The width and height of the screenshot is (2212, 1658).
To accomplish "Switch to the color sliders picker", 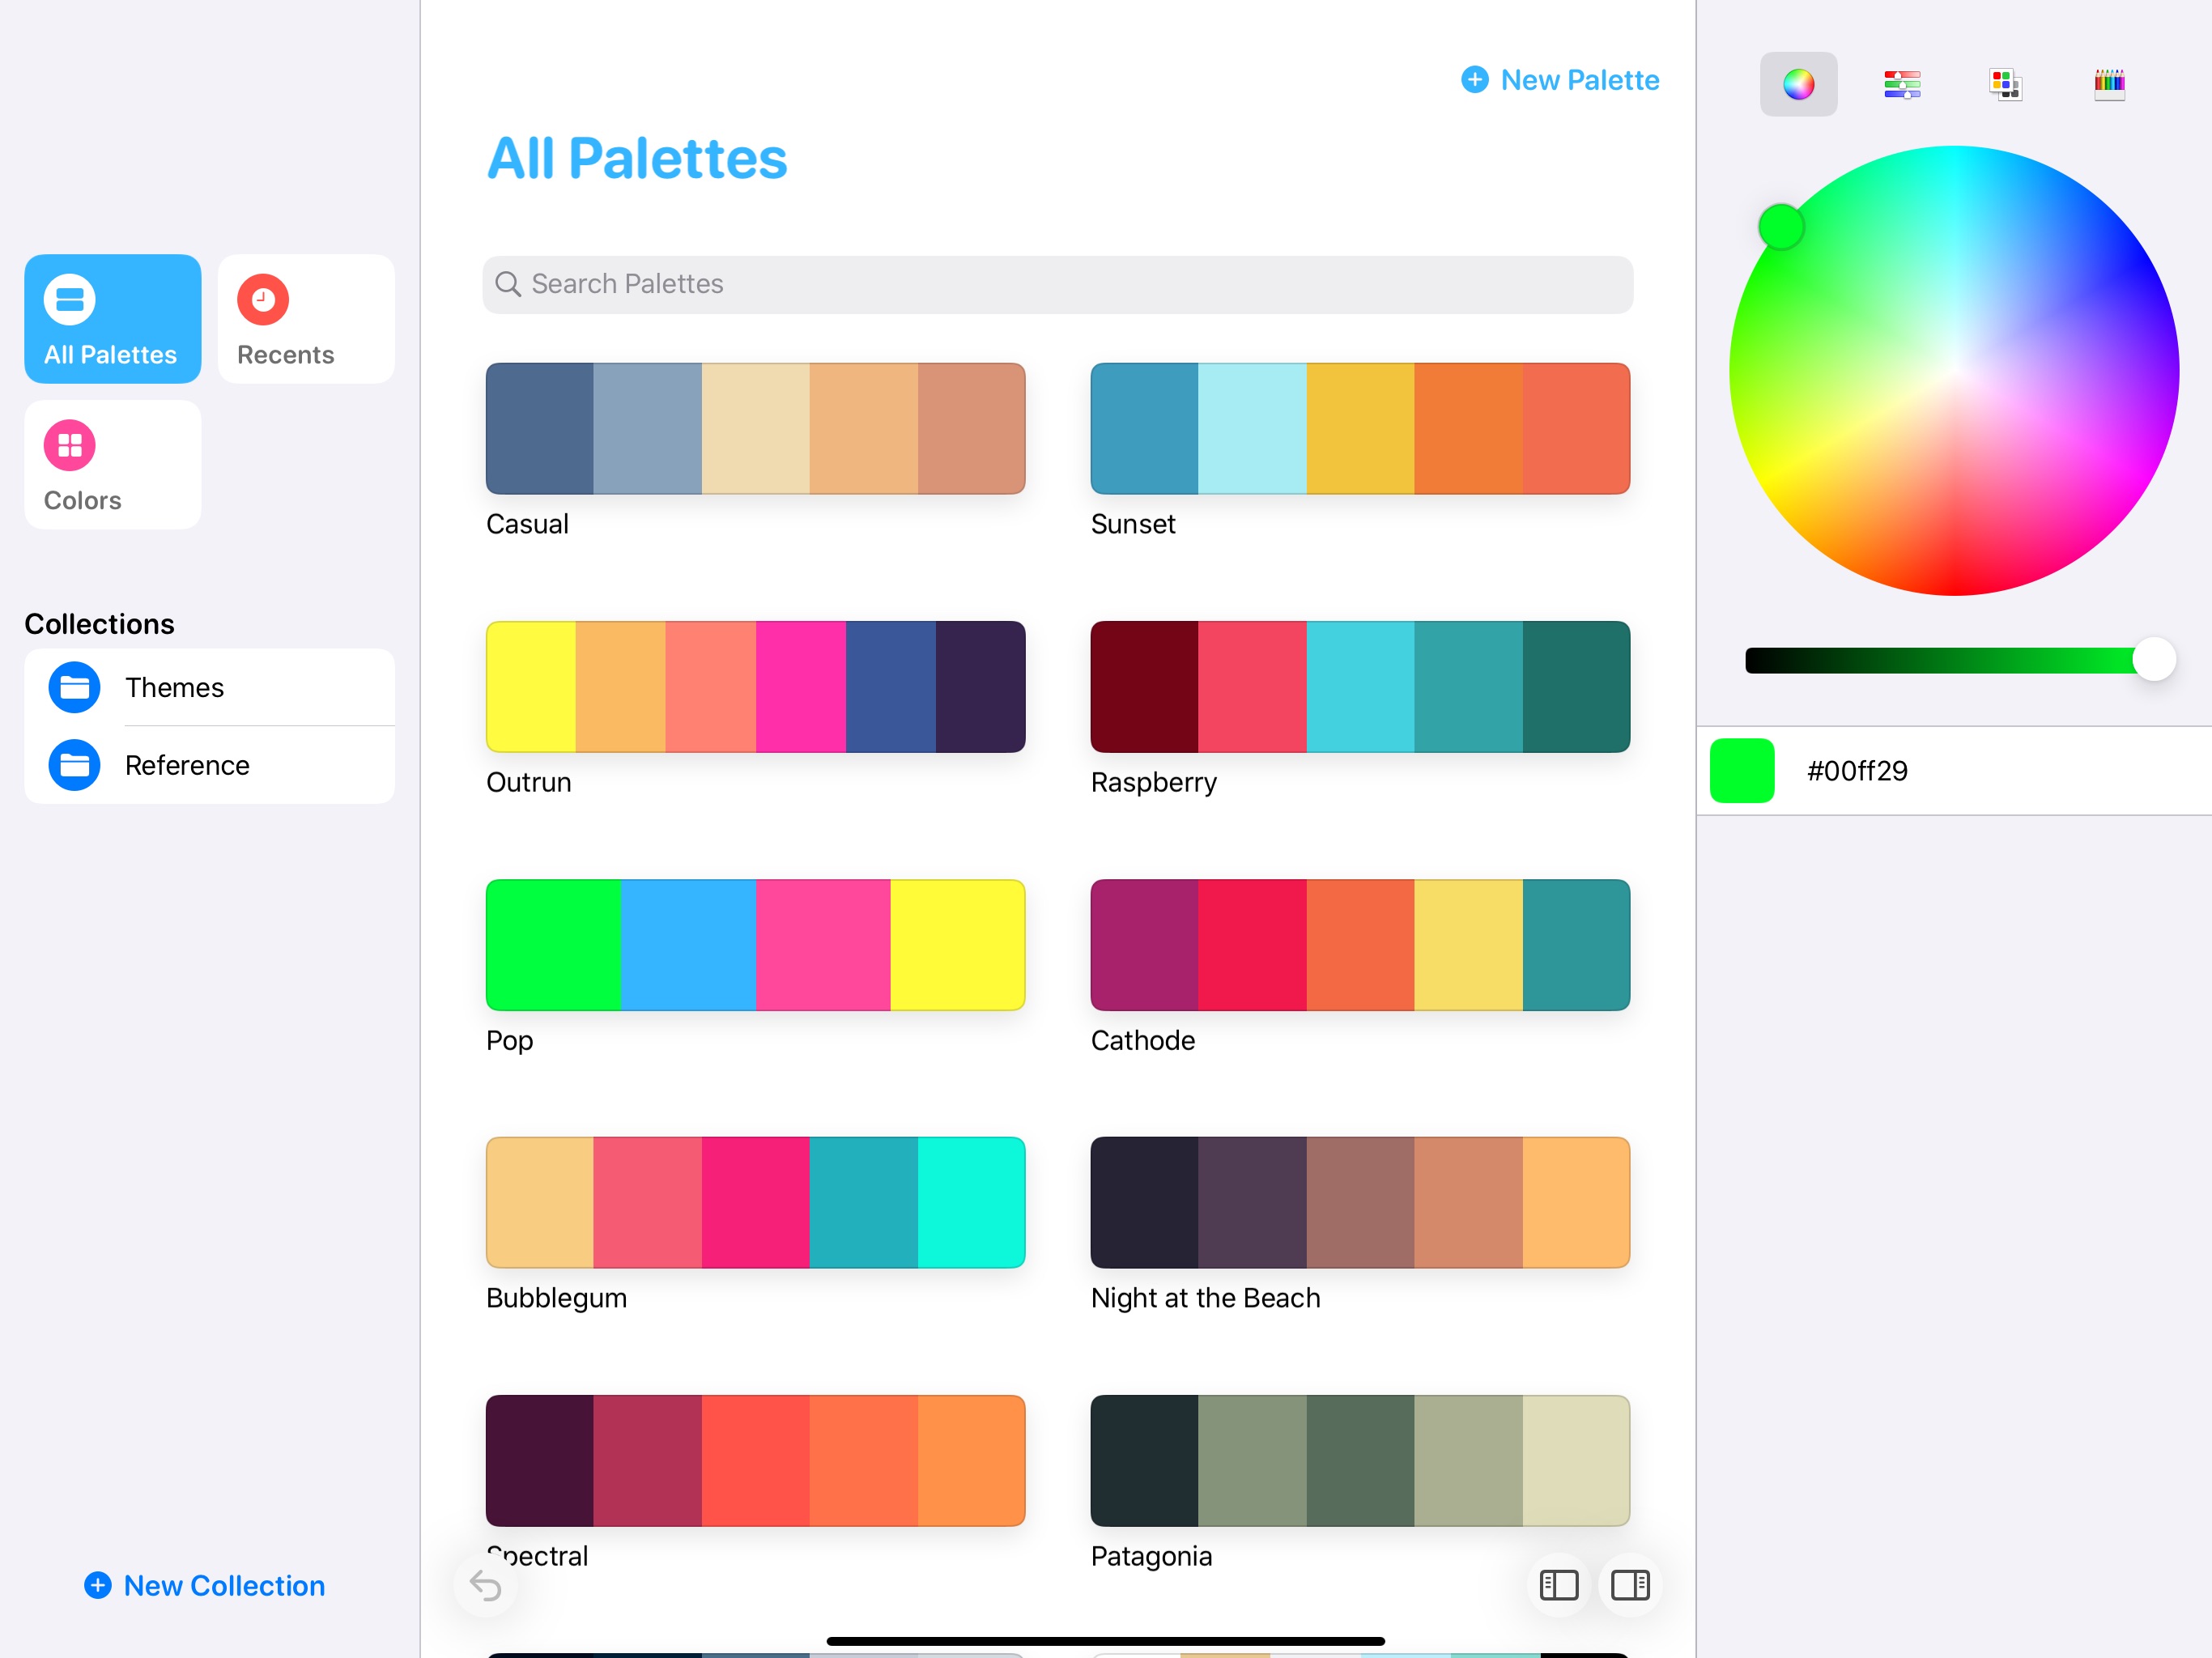I will 1901,84.
